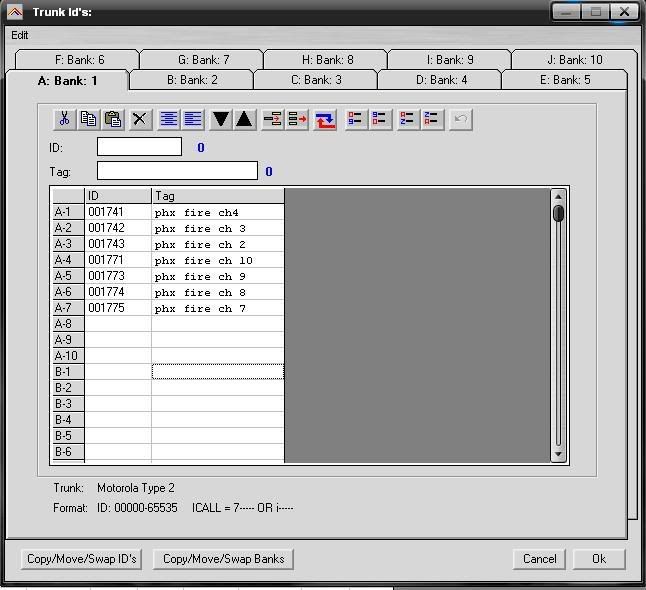Select ID cell 001742

pos(118,228)
